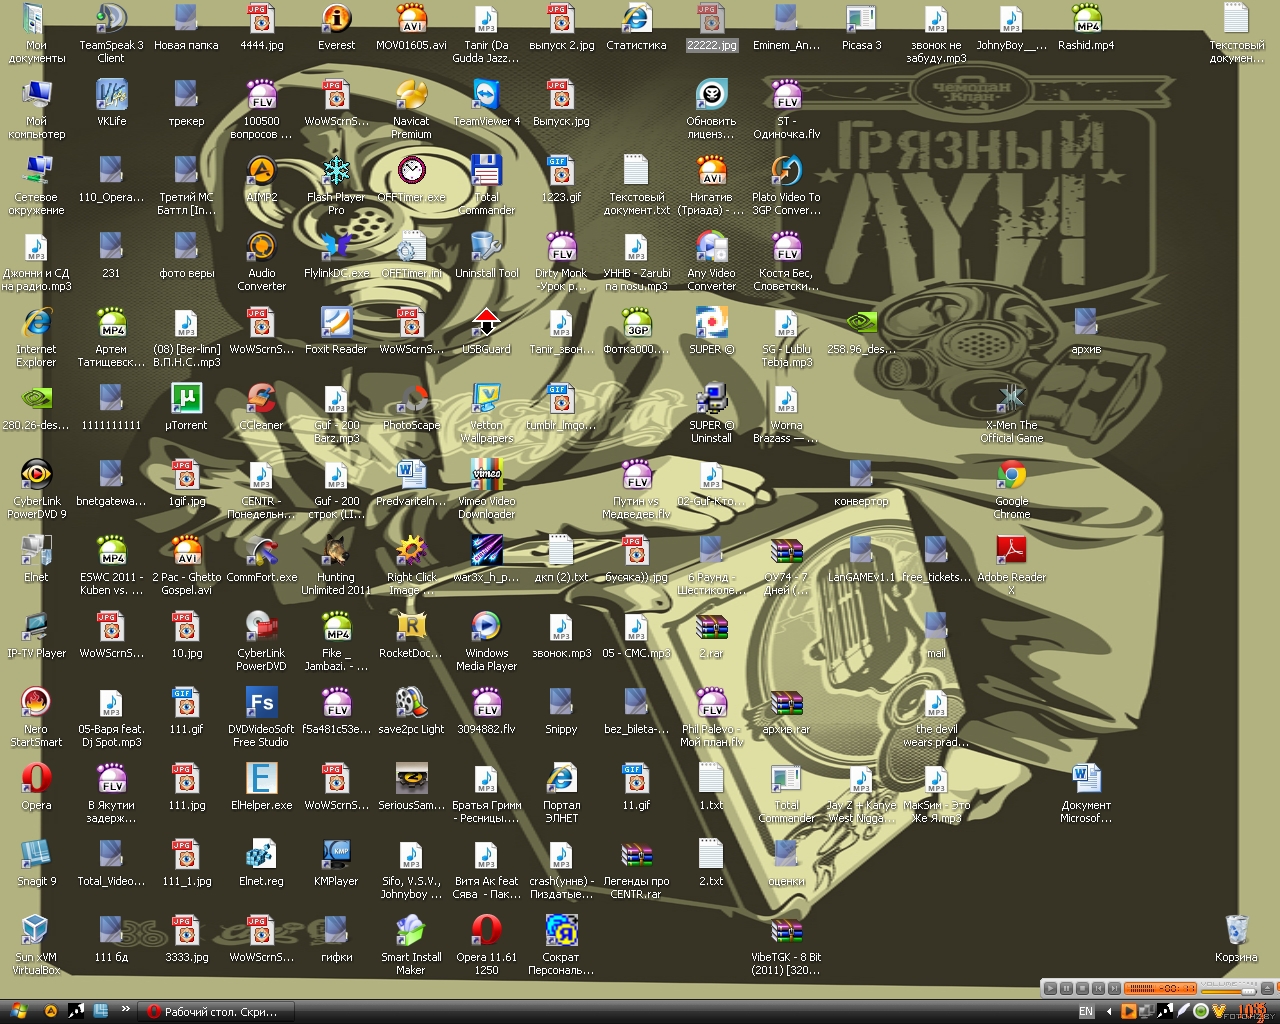The image size is (1280, 1024).
Task: Expand the Quick Launch overflow chevron
Action: [125, 1009]
